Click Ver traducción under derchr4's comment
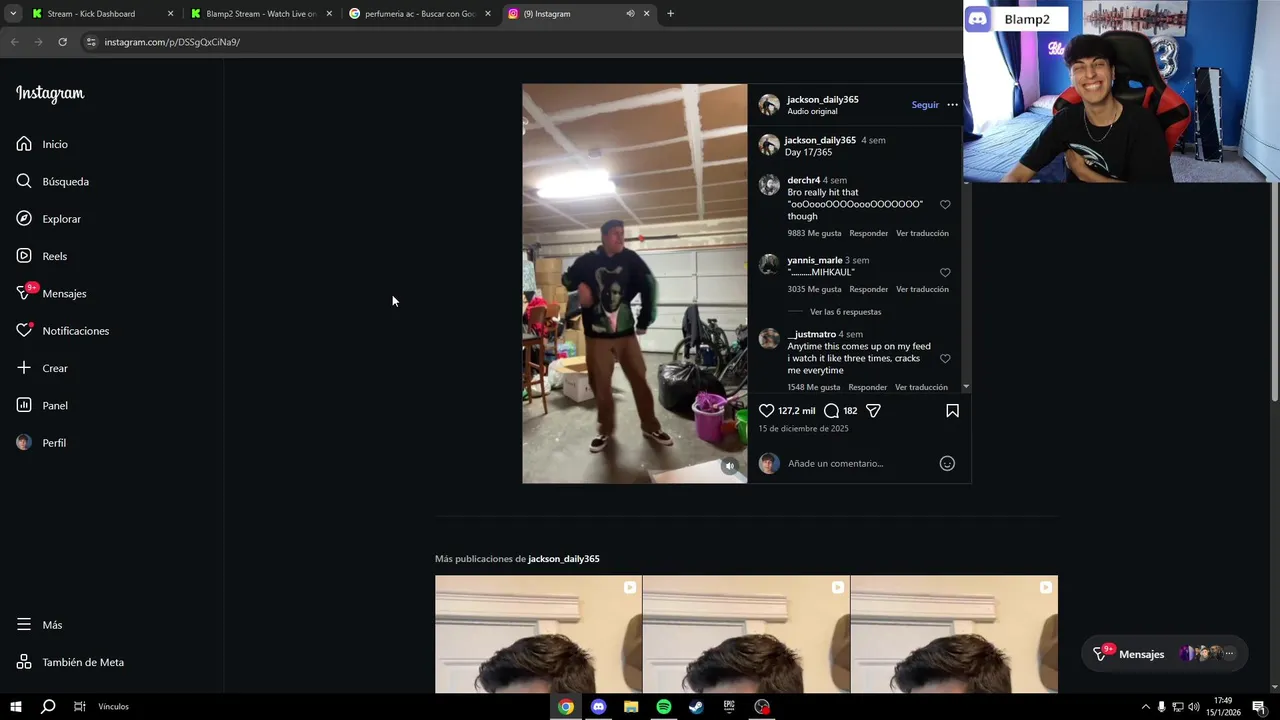The width and height of the screenshot is (1280, 720). [922, 233]
